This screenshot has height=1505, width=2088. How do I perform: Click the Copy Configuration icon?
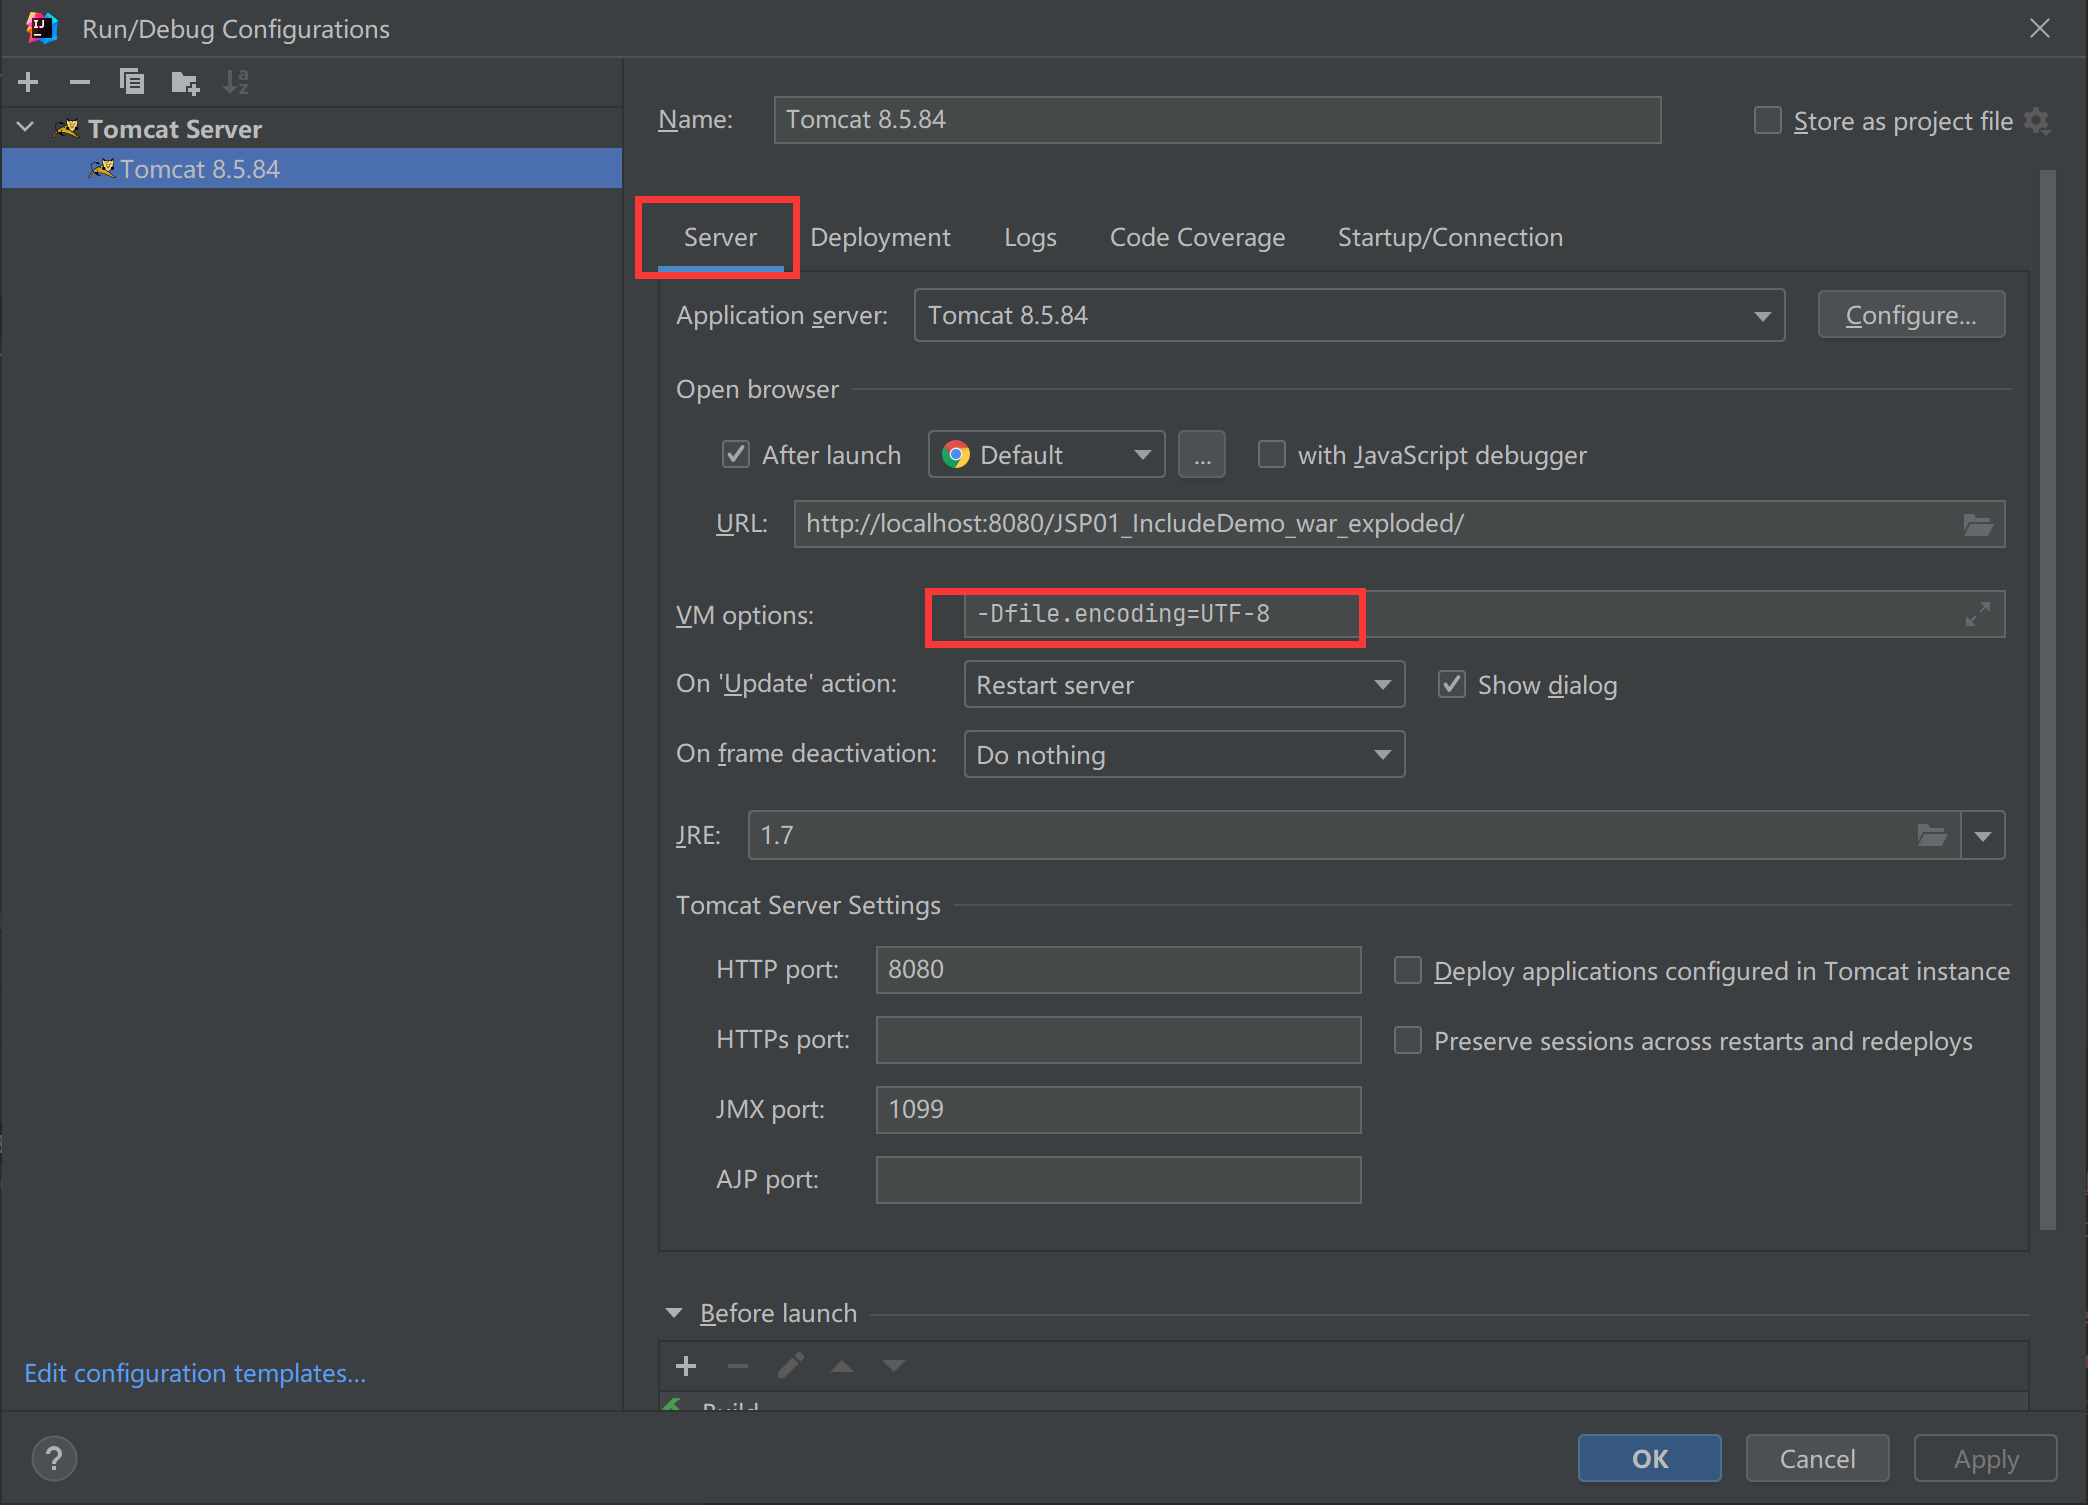click(x=132, y=82)
